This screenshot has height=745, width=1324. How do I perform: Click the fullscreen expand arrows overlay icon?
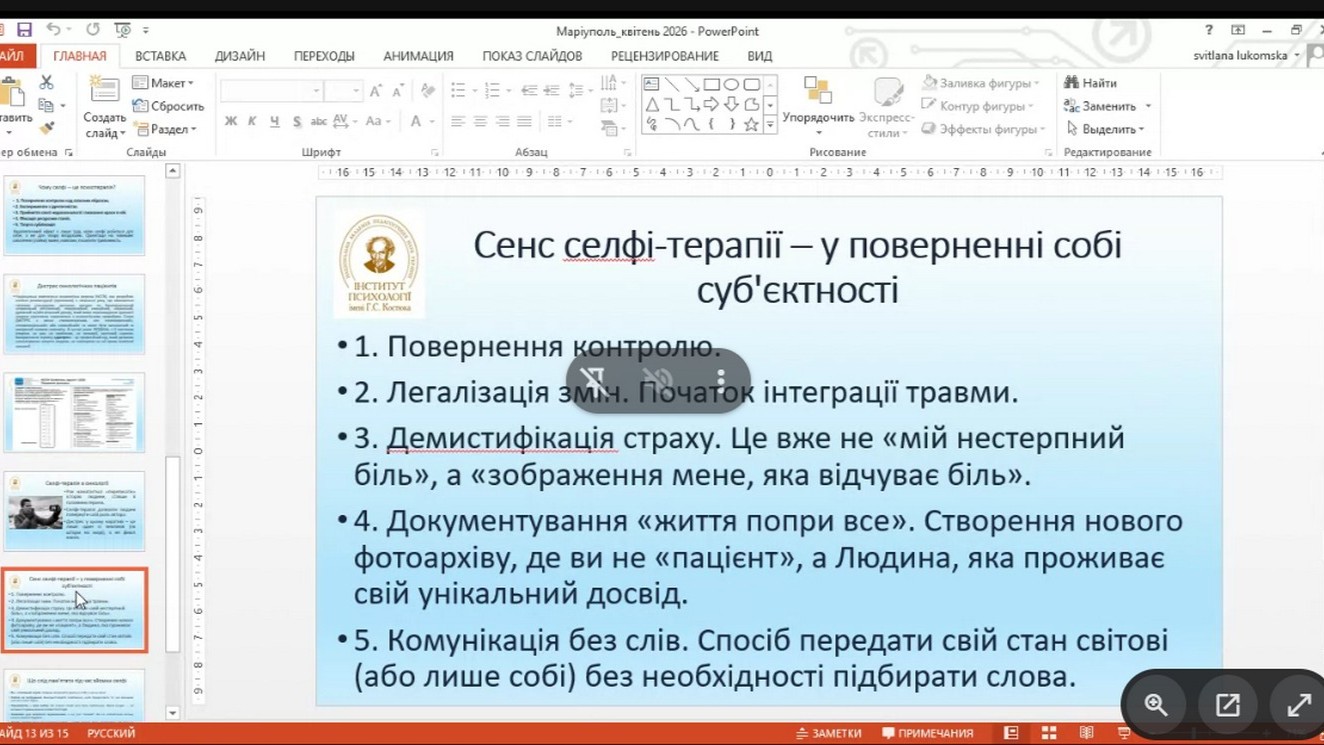coord(1298,704)
